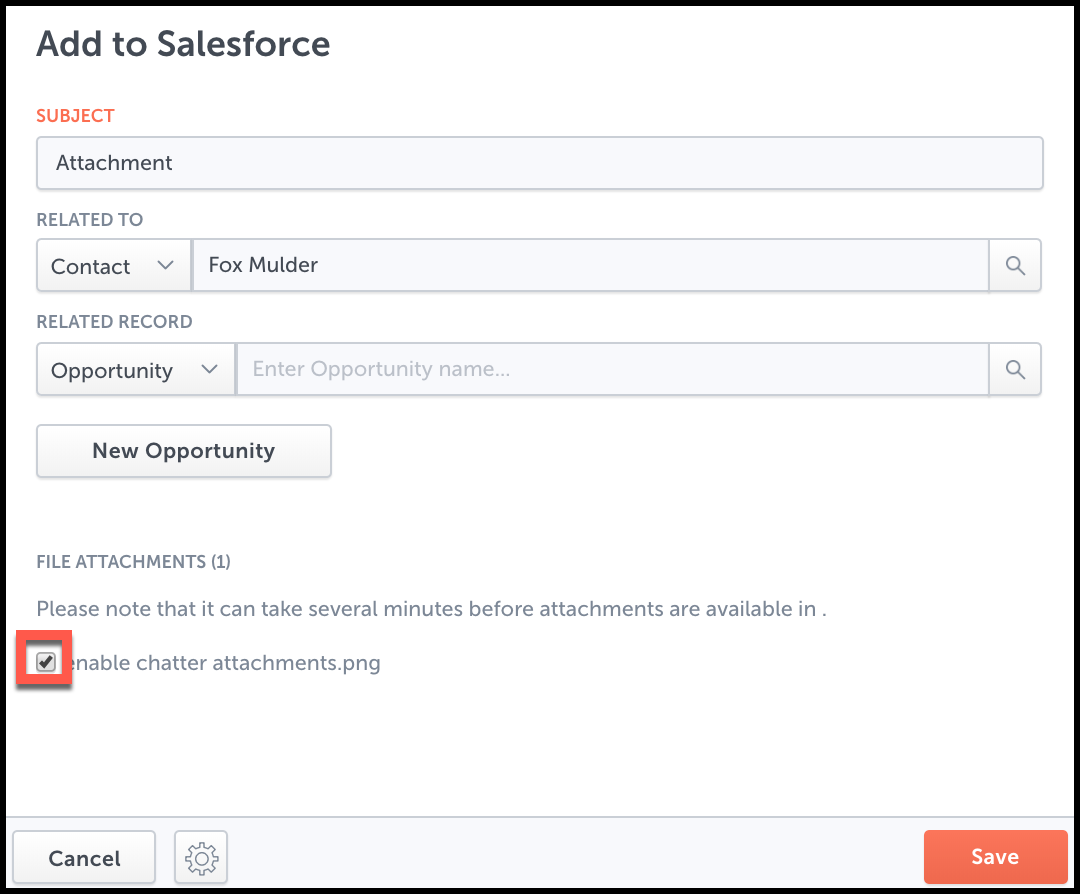The image size is (1080, 894).
Task: Uncheck the enable chatter attachments.png checkbox
Action: click(45, 662)
